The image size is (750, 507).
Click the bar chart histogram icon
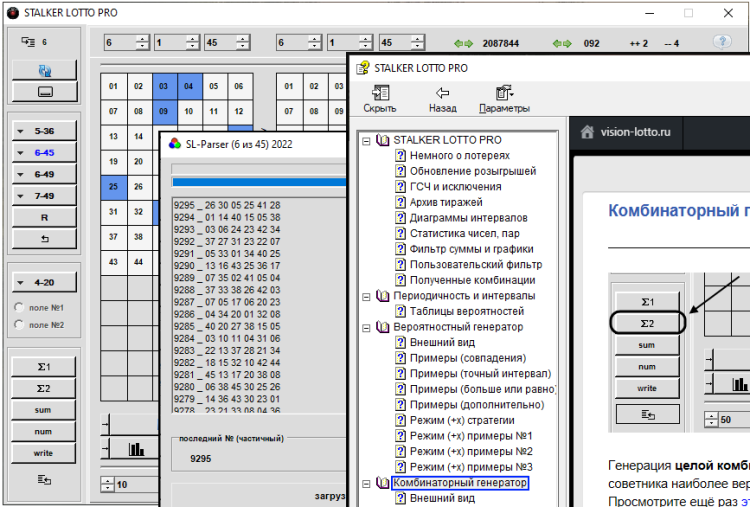click(x=137, y=449)
